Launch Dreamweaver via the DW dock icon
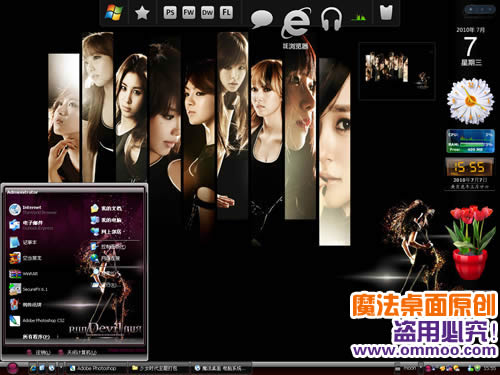The height and width of the screenshot is (375, 500). 207,13
